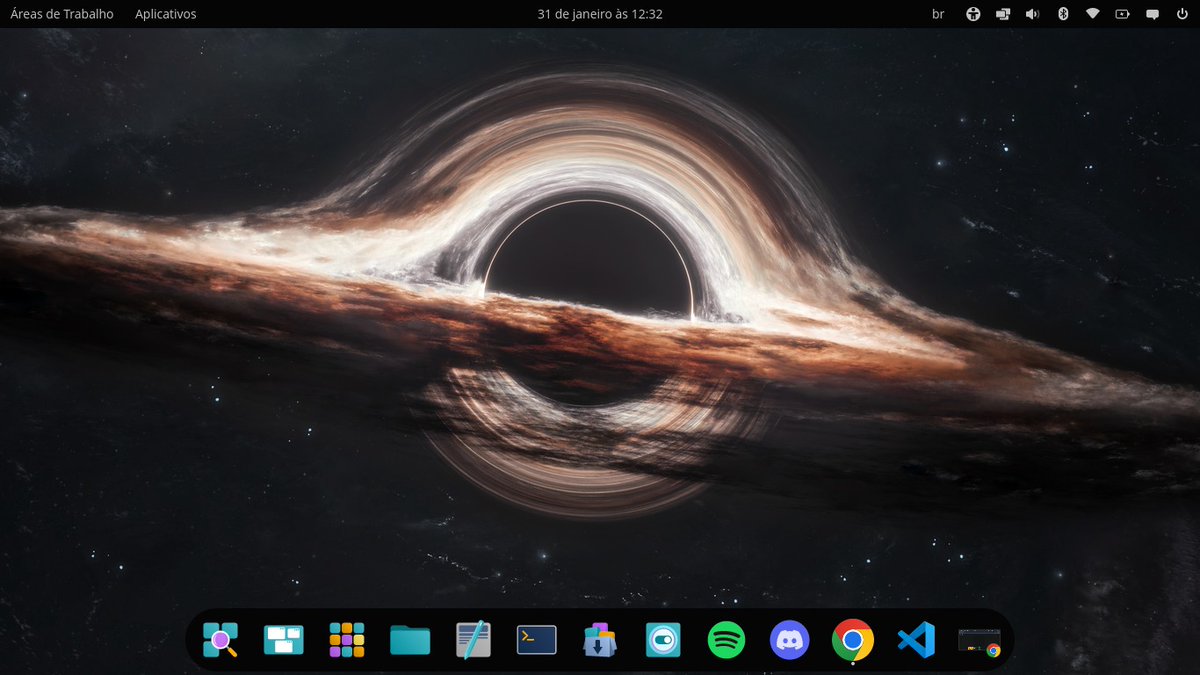Screen dimensions: 1200x675
Task: Switch the 'br' keyboard layout indicator
Action: point(938,14)
